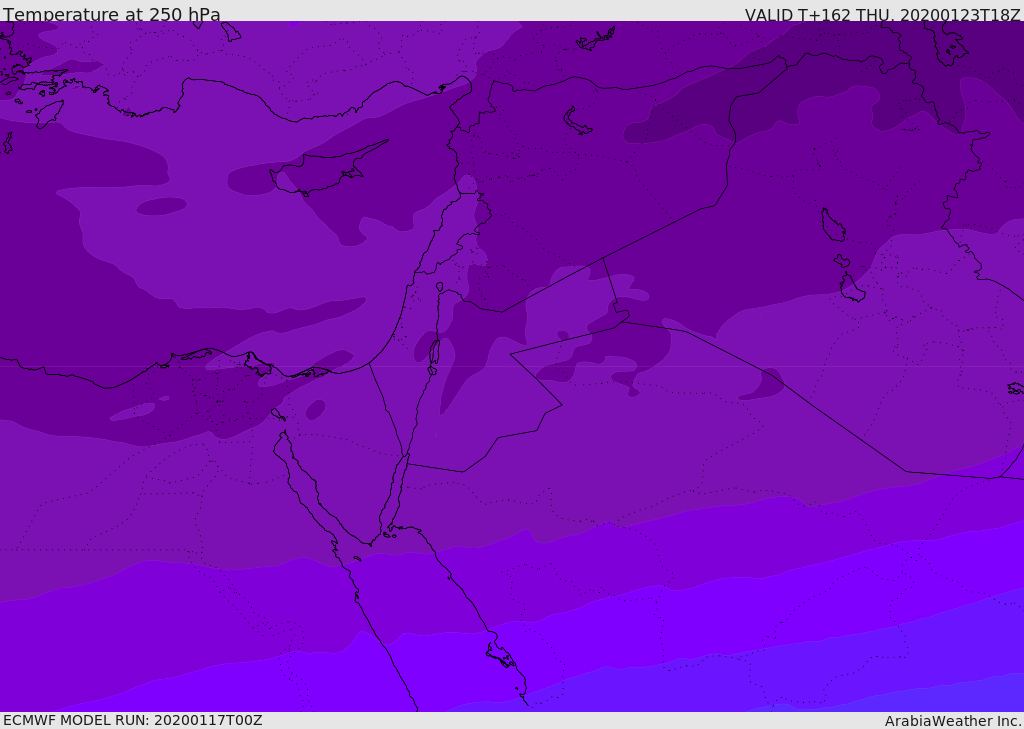Click the 'ECMWF MODEL RUN: 20200117T00Z' footer text
The height and width of the screenshot is (729, 1024).
click(x=133, y=720)
